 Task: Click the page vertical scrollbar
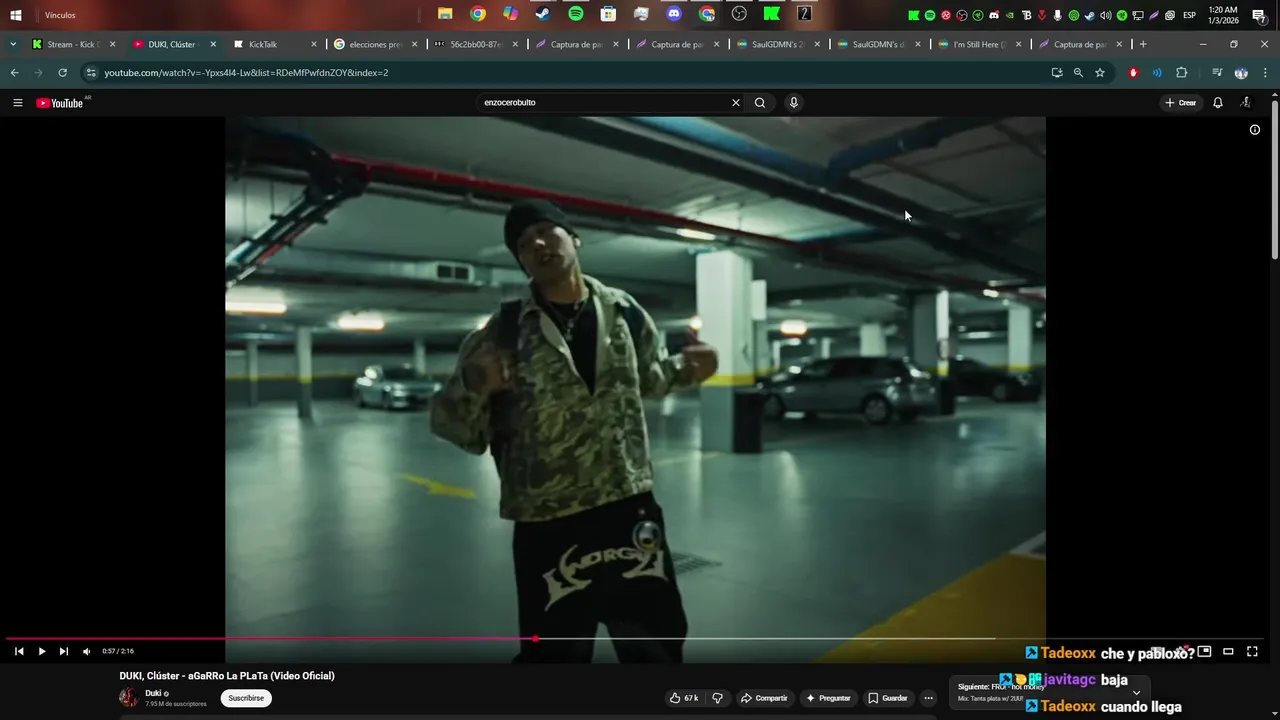(x=1274, y=180)
